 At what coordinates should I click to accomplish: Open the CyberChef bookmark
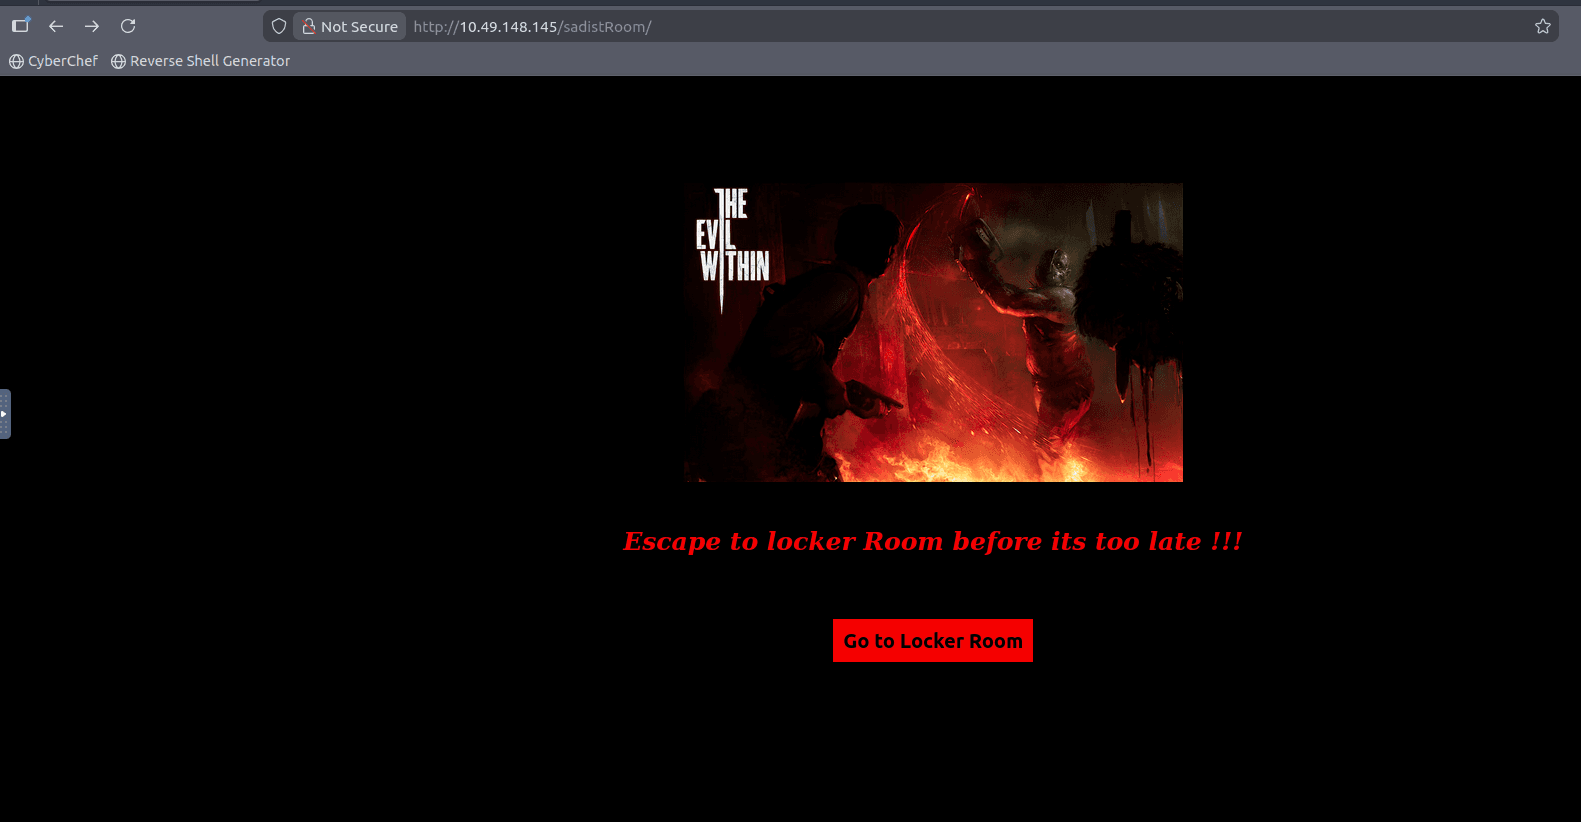62,61
